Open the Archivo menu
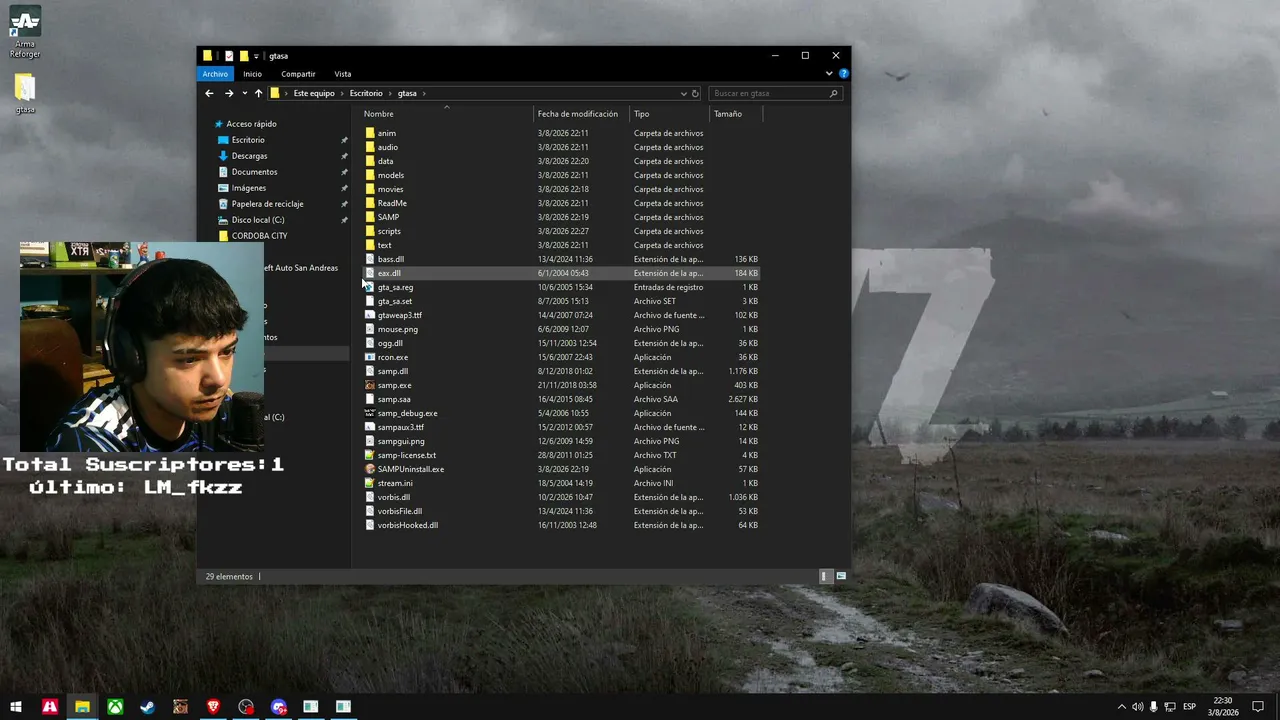Screen dimensions: 1280x720 click(215, 74)
